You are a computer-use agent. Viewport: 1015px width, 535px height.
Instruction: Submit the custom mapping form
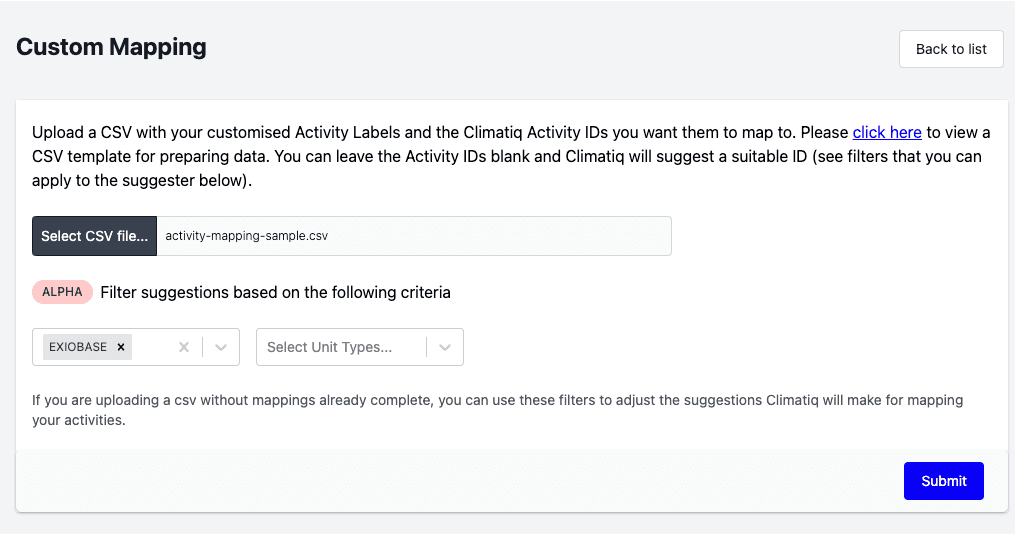click(943, 481)
